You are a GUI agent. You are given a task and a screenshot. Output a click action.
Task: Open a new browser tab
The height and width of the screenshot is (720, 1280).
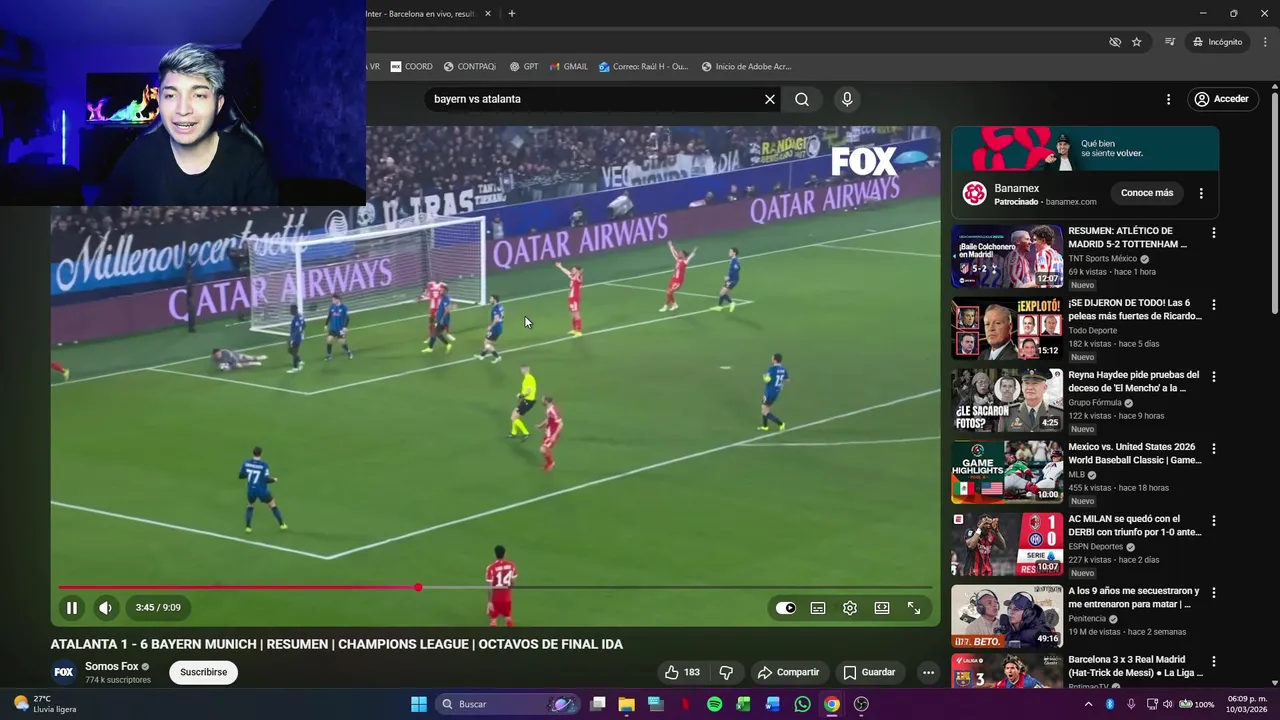512,14
